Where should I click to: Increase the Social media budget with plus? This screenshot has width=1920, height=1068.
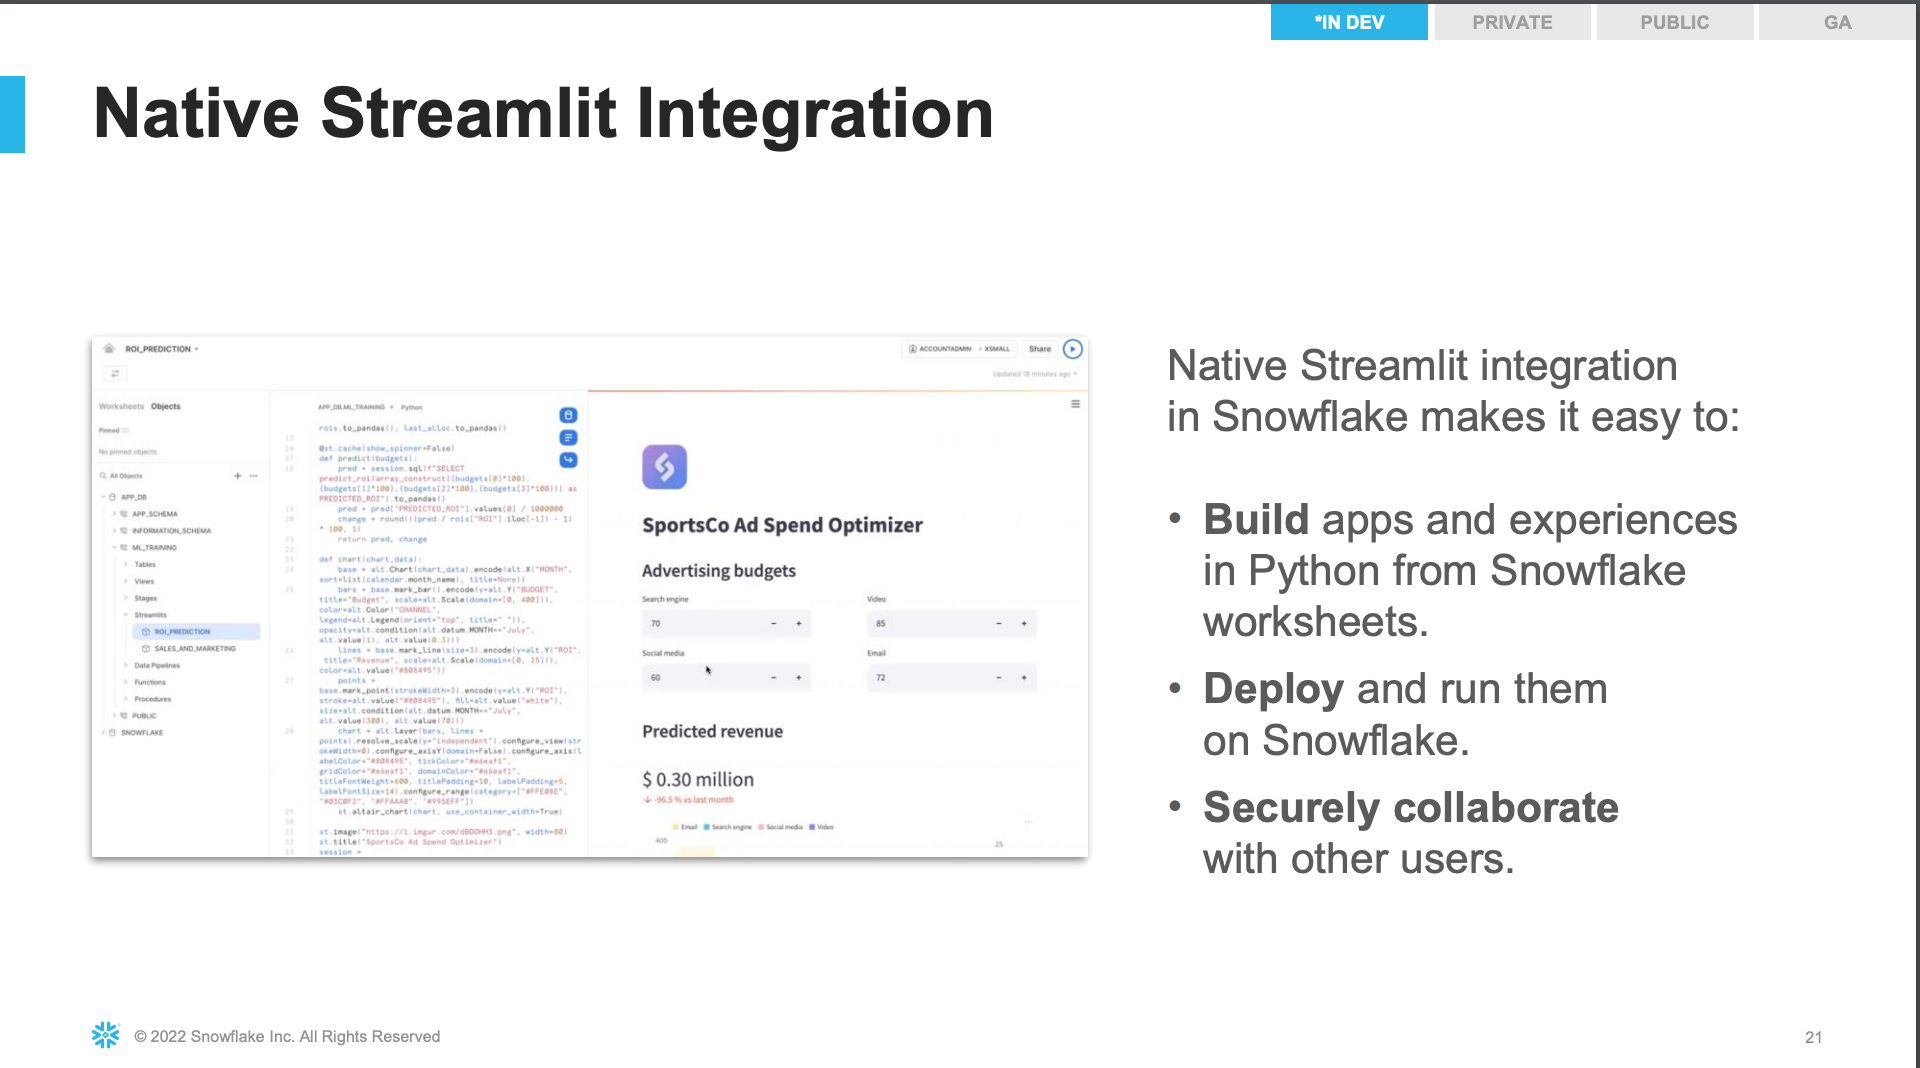(799, 677)
